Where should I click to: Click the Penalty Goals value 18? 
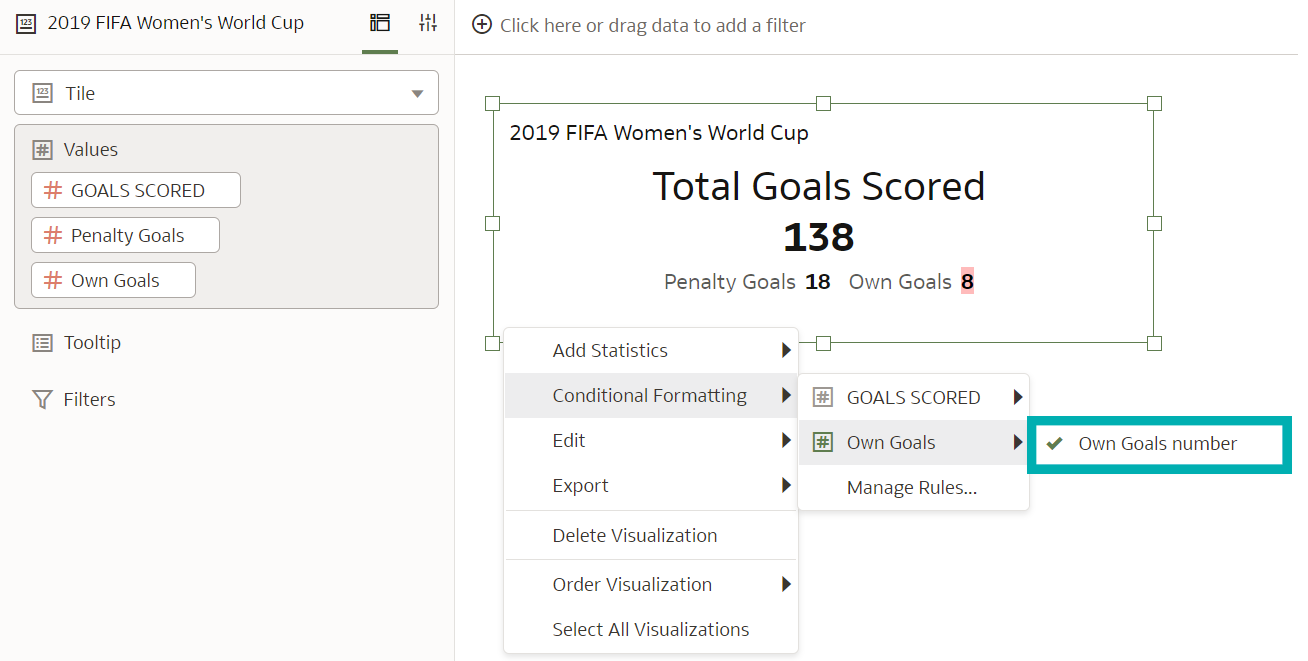818,282
